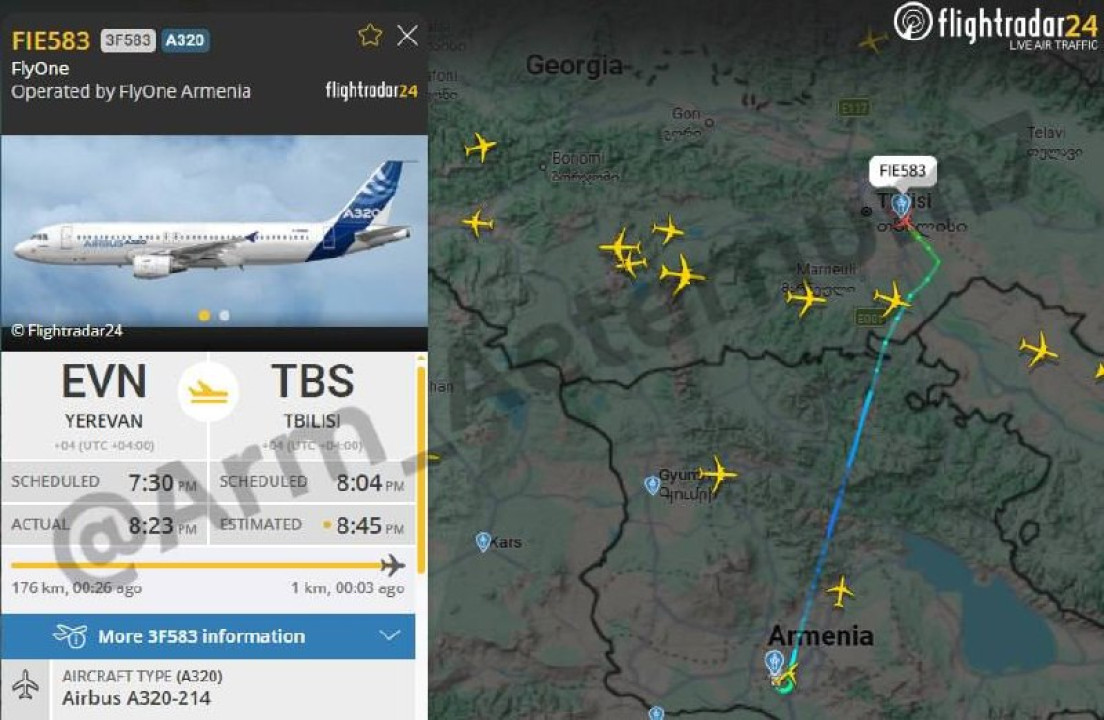
Task: Click the chevron on the blue information bar
Action: 389,636
